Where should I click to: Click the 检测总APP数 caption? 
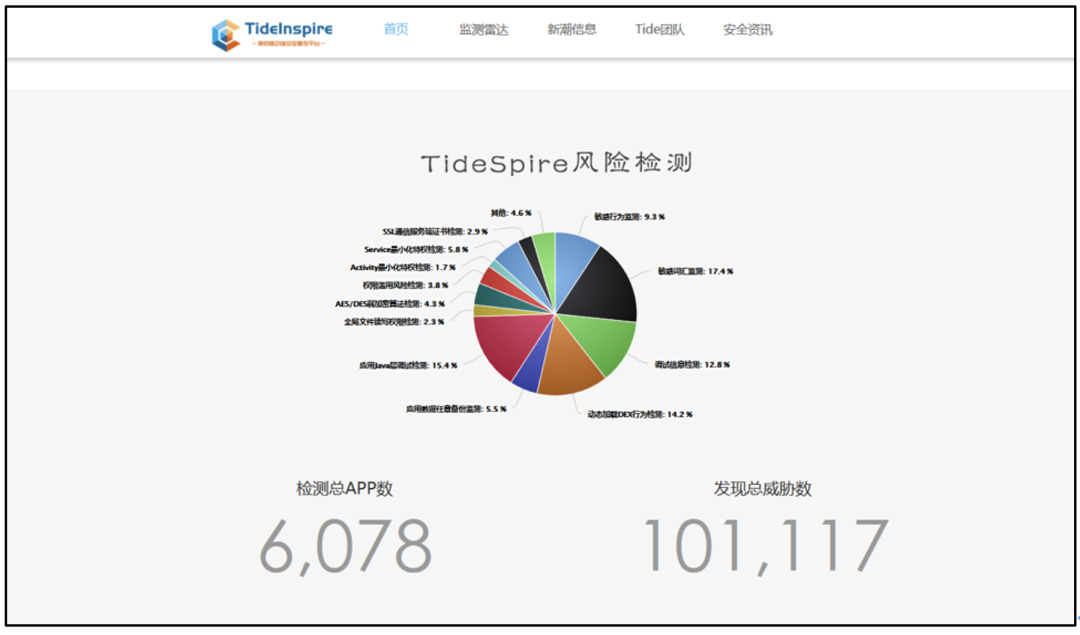pyautogui.click(x=344, y=488)
